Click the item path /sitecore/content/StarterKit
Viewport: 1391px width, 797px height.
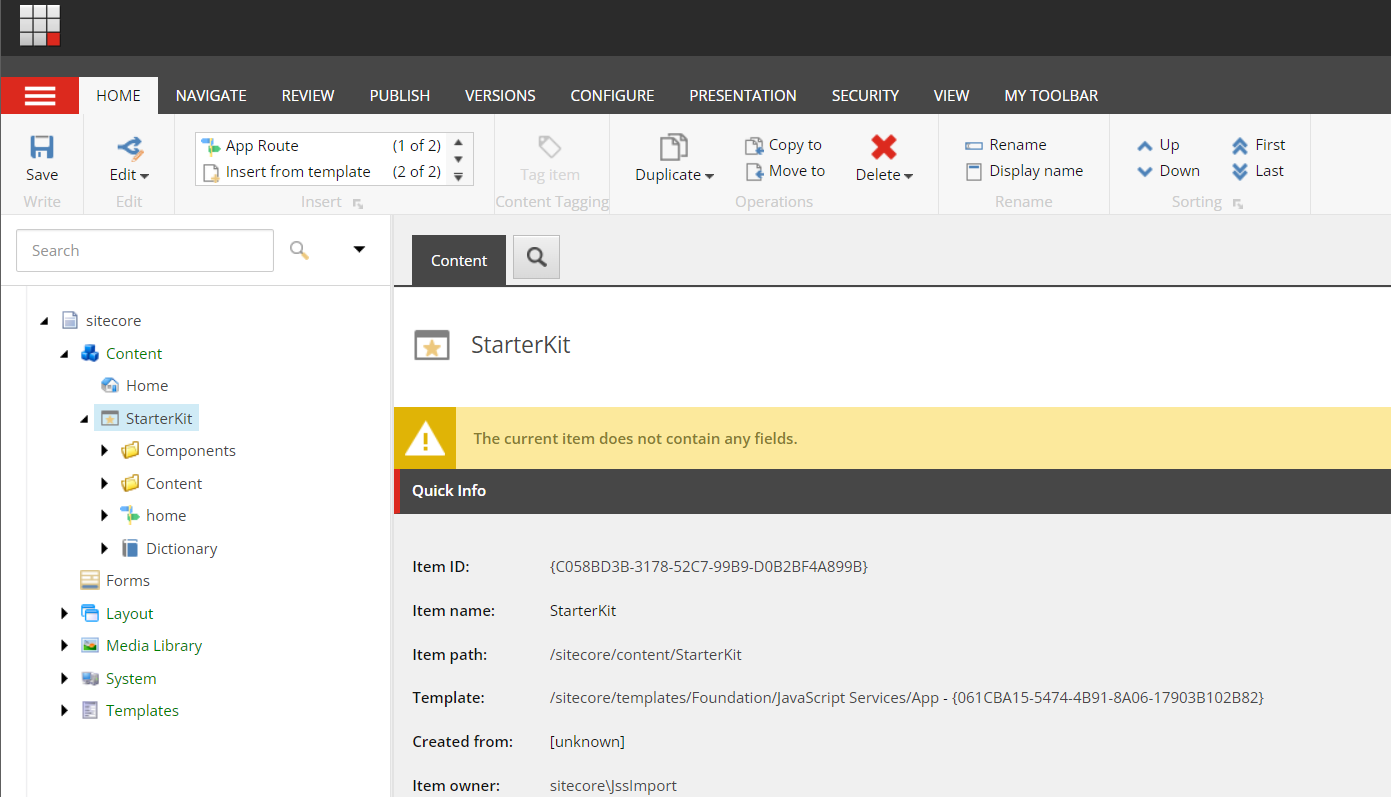(x=646, y=655)
